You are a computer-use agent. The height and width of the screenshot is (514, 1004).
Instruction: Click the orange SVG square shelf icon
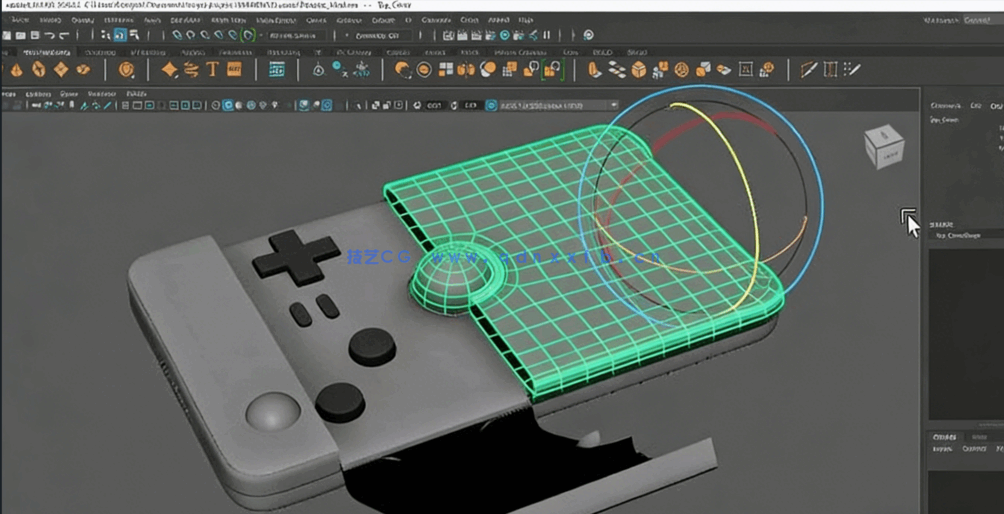(x=234, y=69)
